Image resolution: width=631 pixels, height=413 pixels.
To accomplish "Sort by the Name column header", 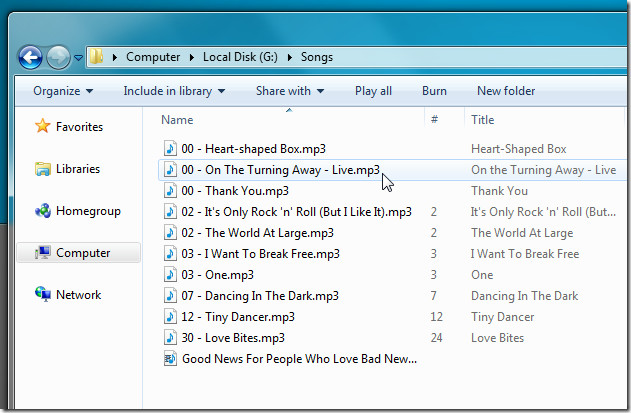I will point(177,120).
